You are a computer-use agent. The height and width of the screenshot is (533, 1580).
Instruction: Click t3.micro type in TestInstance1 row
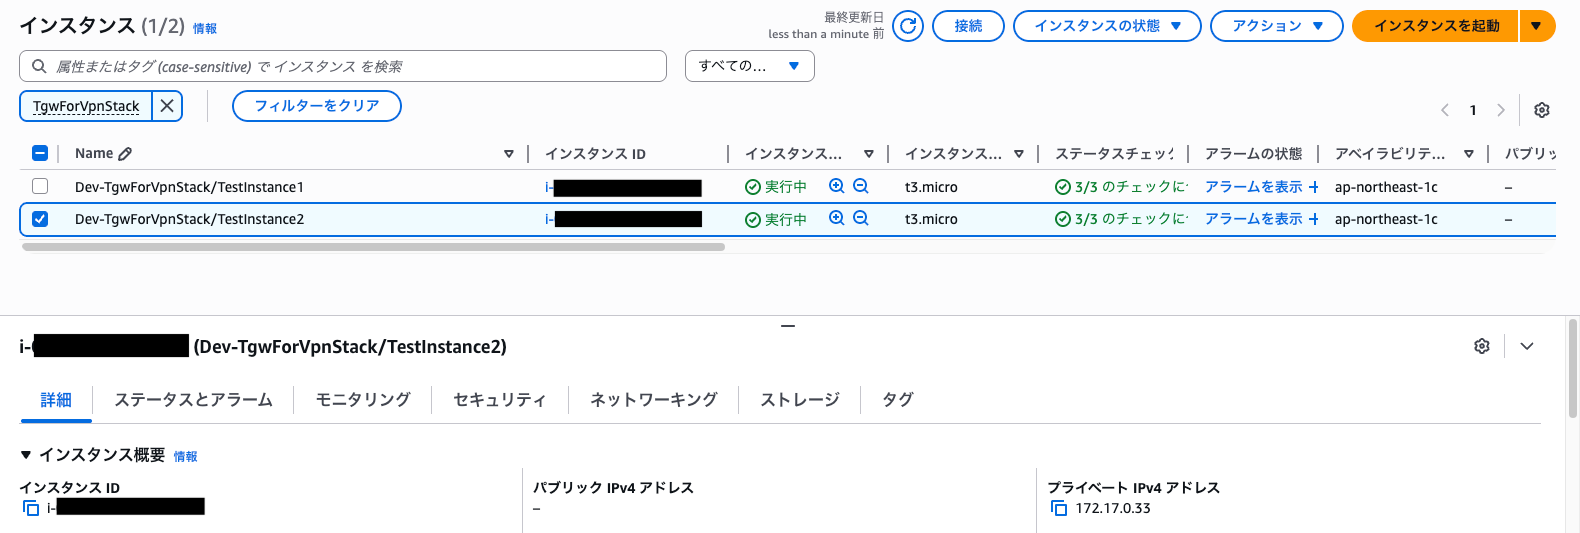931,187
